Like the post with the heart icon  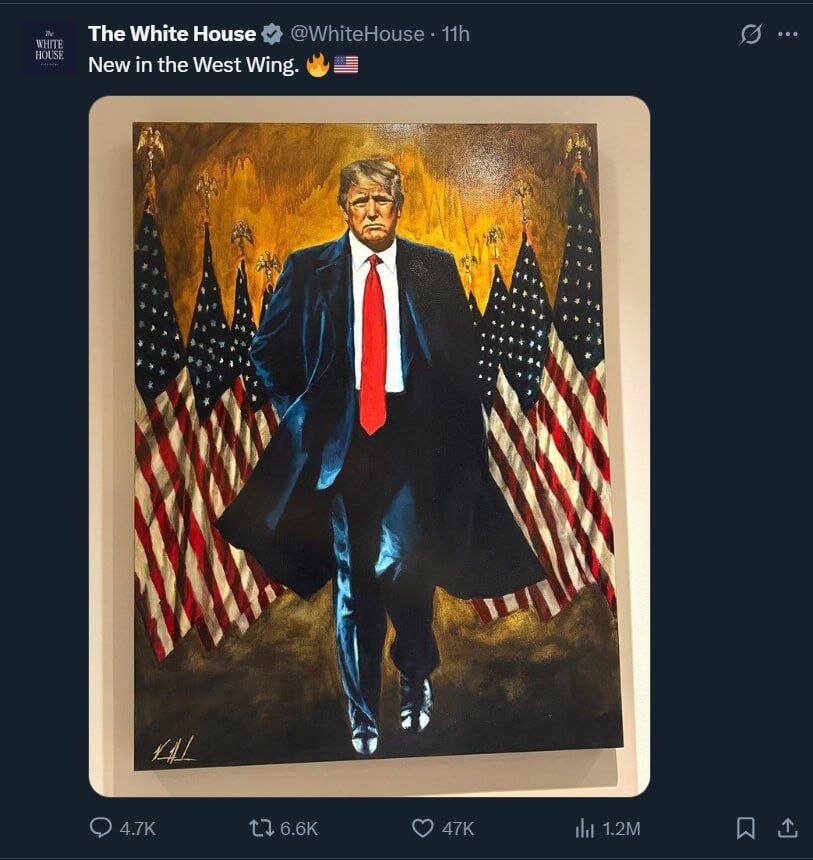(423, 828)
